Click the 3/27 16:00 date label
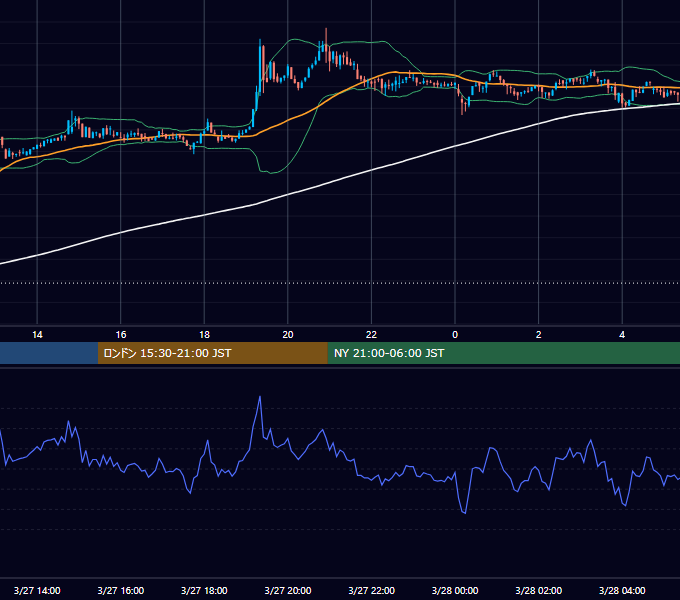 121,590
